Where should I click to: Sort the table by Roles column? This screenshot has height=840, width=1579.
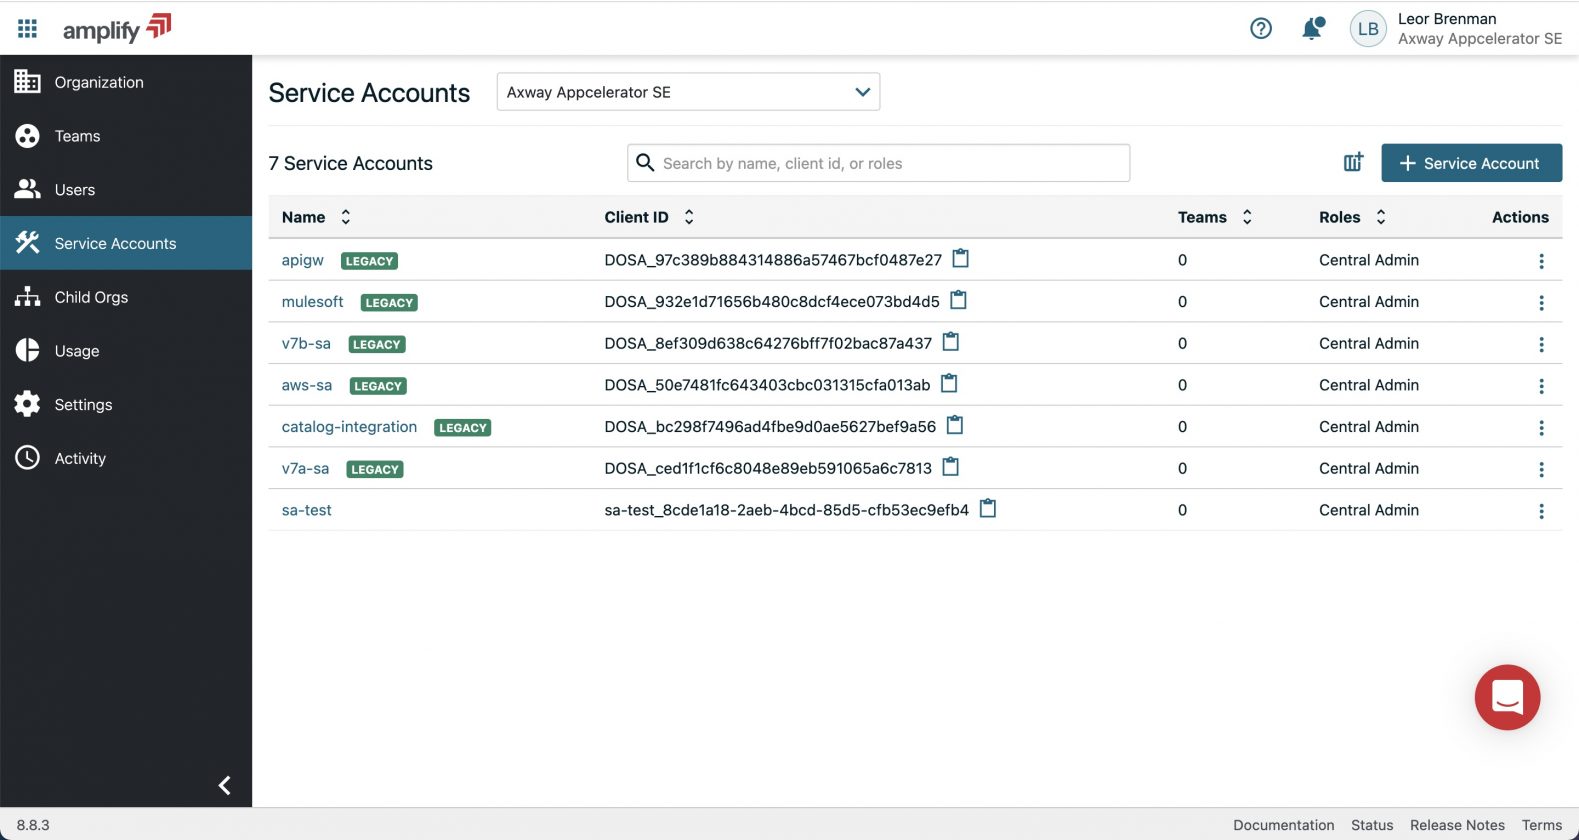pyautogui.click(x=1381, y=217)
